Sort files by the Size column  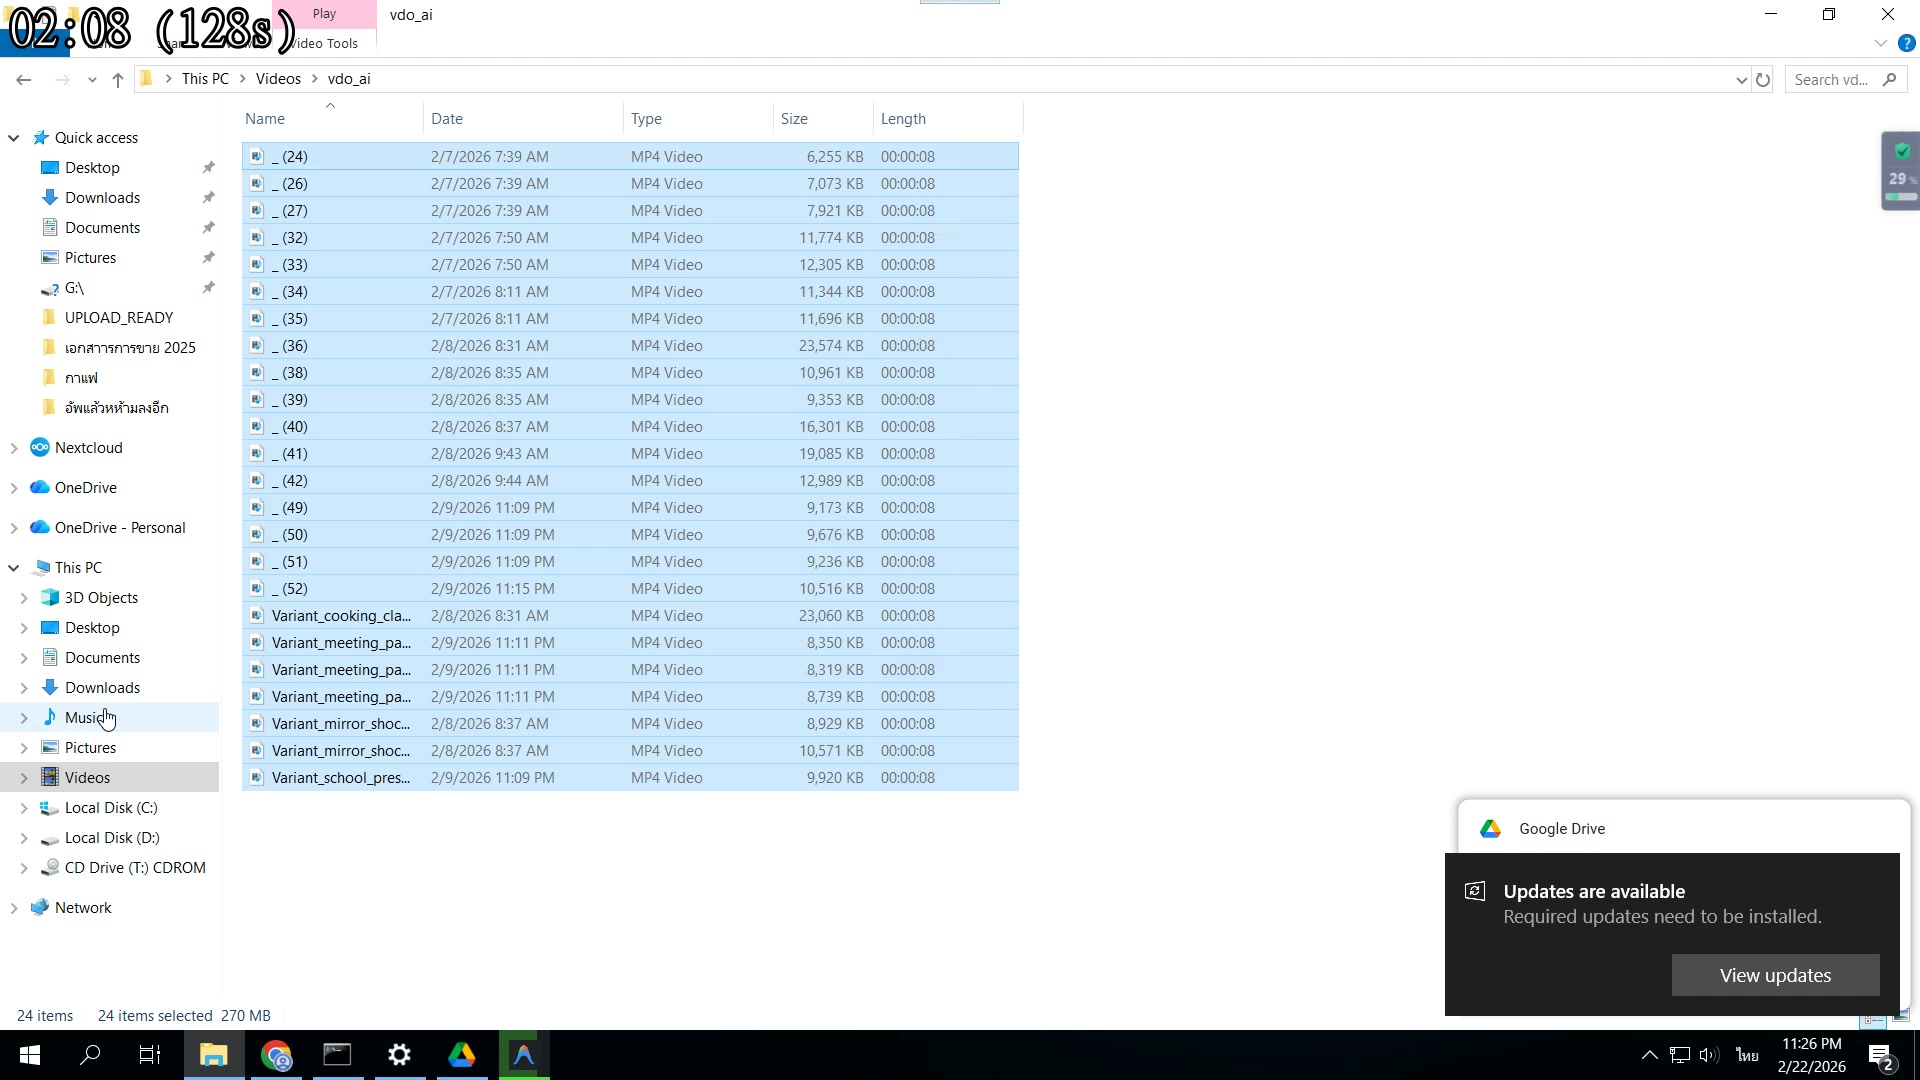(x=794, y=119)
